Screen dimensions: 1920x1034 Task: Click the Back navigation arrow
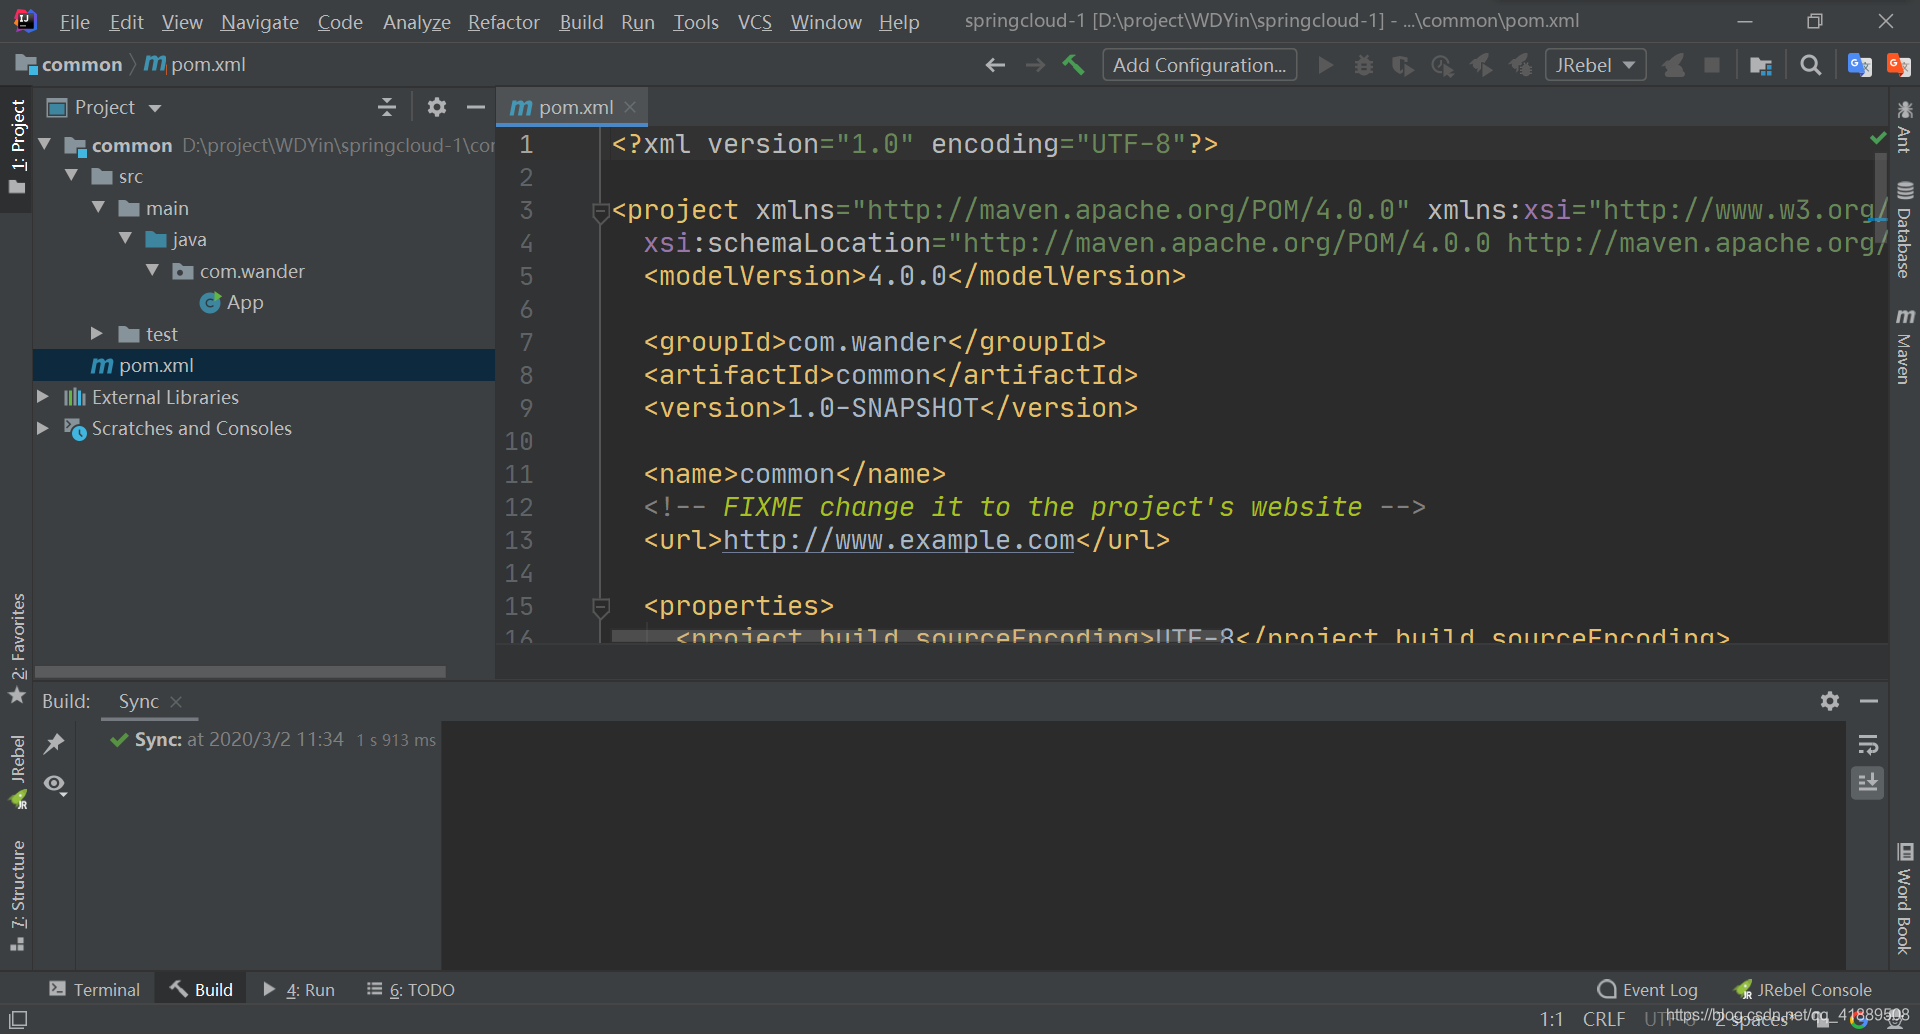pyautogui.click(x=995, y=65)
